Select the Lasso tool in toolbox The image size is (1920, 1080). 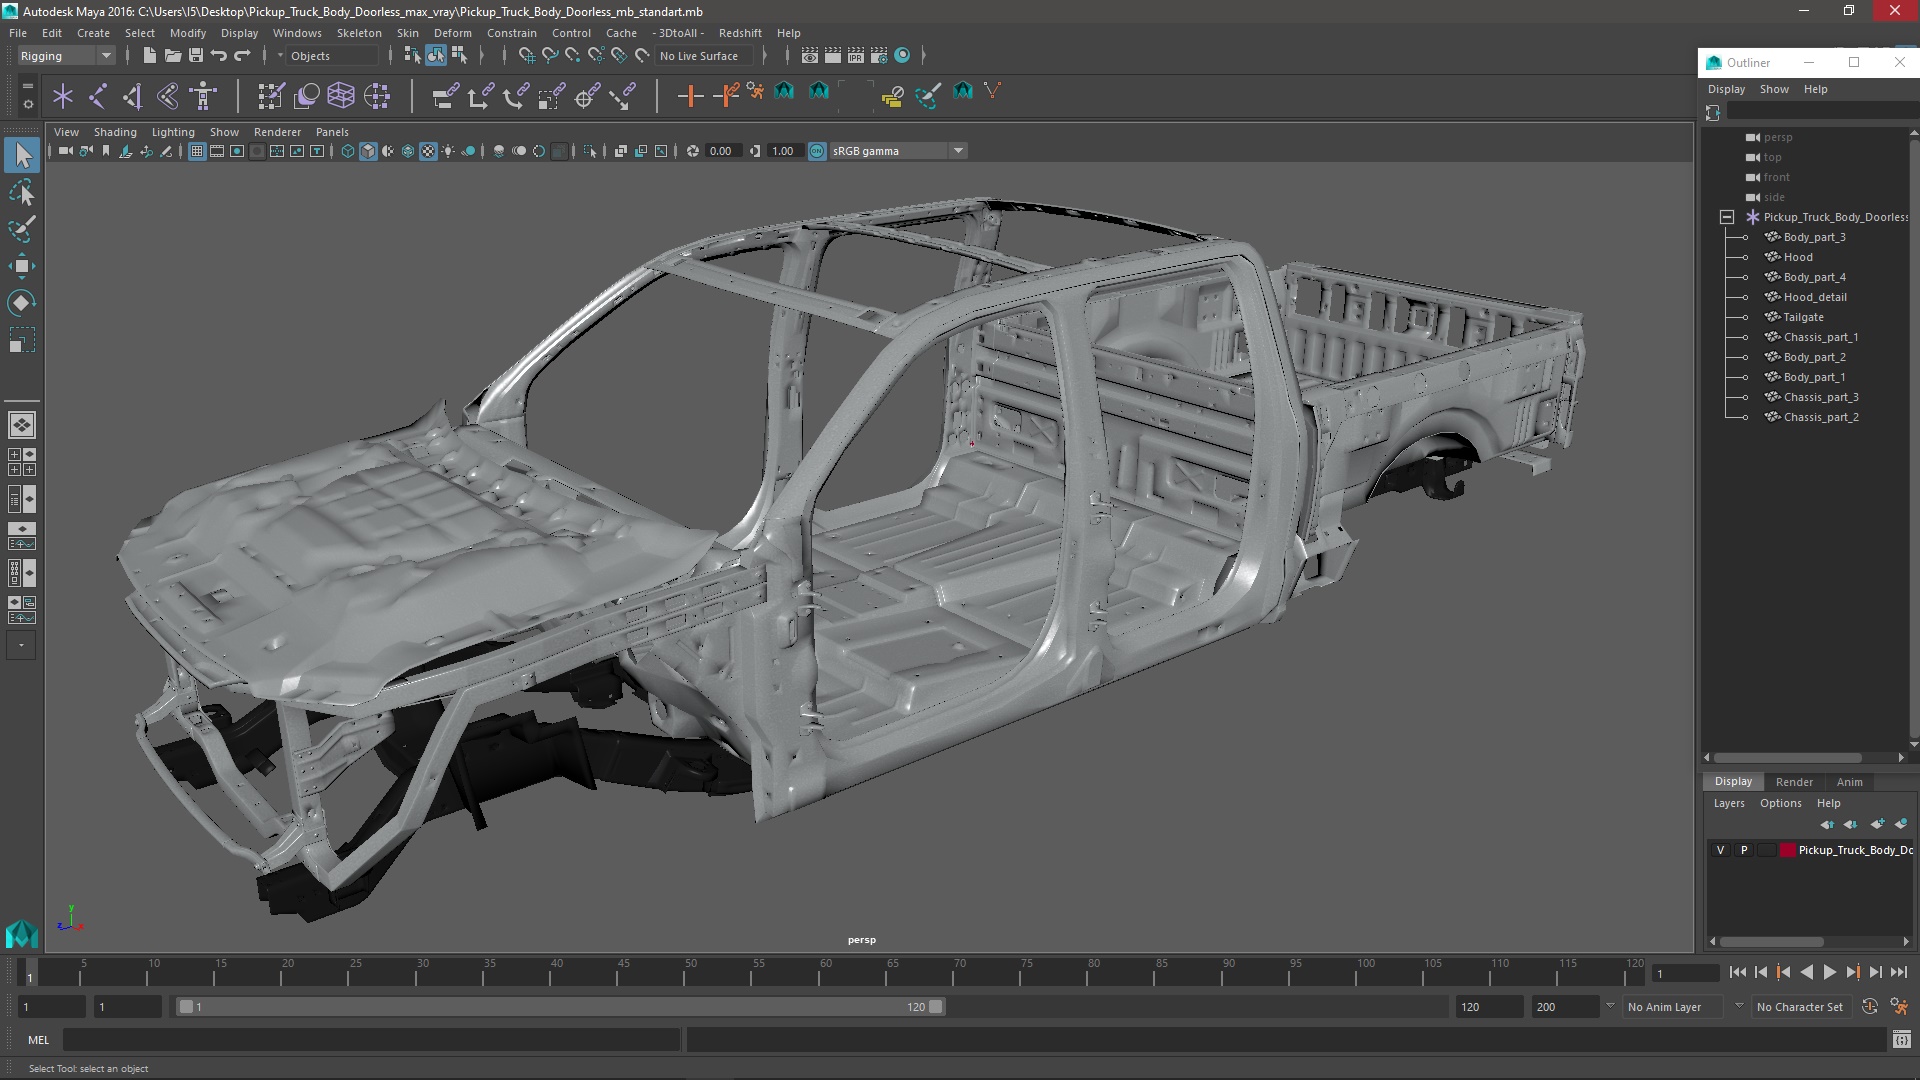point(22,192)
